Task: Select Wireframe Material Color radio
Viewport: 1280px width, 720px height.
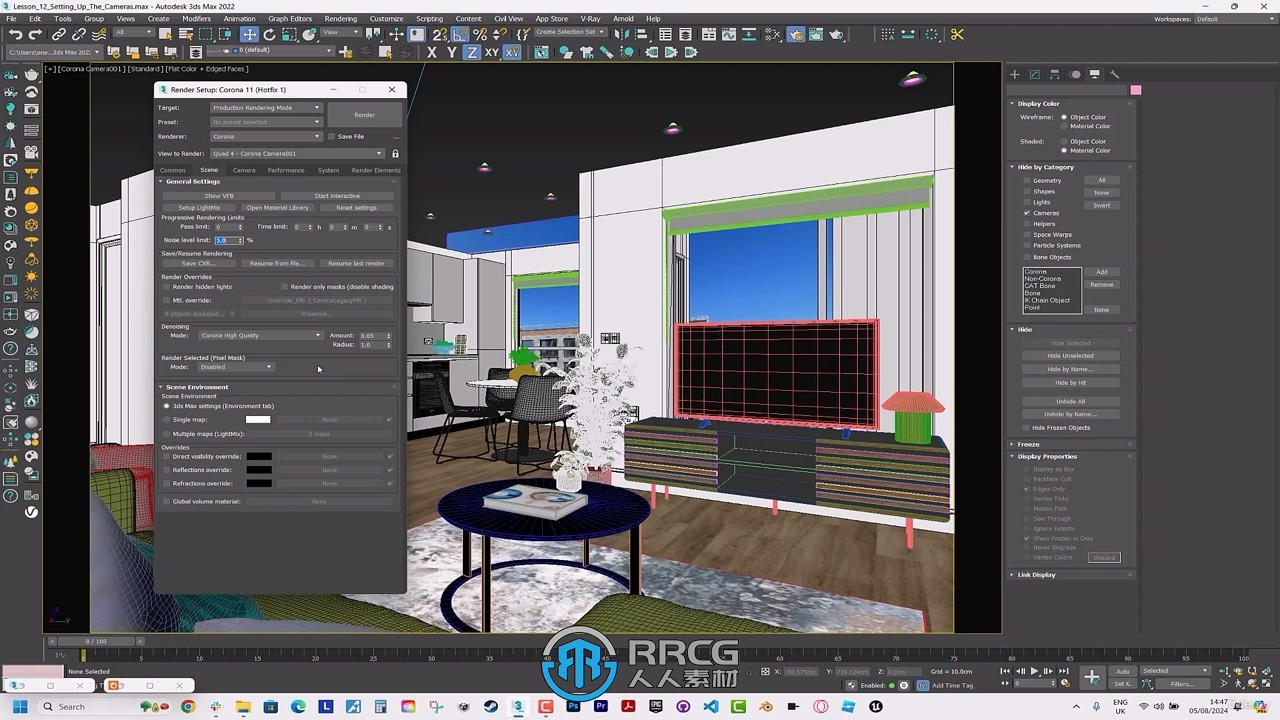Action: [x=1064, y=126]
